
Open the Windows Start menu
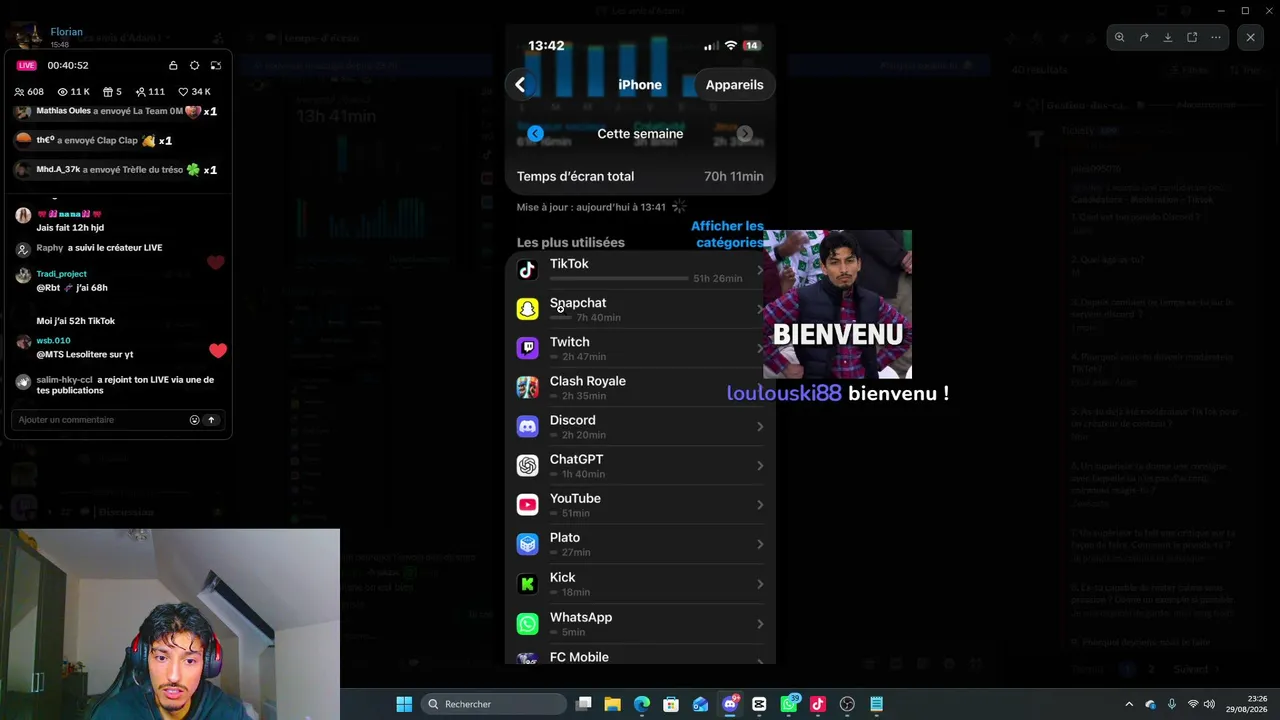point(404,704)
